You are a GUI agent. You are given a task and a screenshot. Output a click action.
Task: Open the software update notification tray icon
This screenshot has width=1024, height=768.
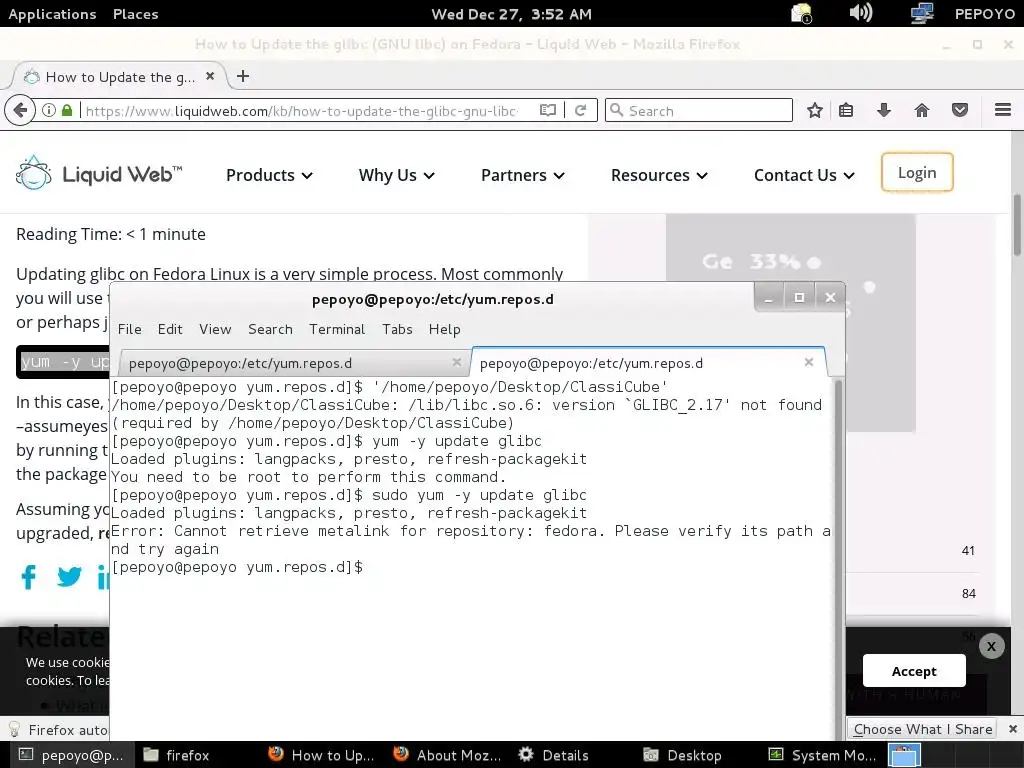point(801,14)
